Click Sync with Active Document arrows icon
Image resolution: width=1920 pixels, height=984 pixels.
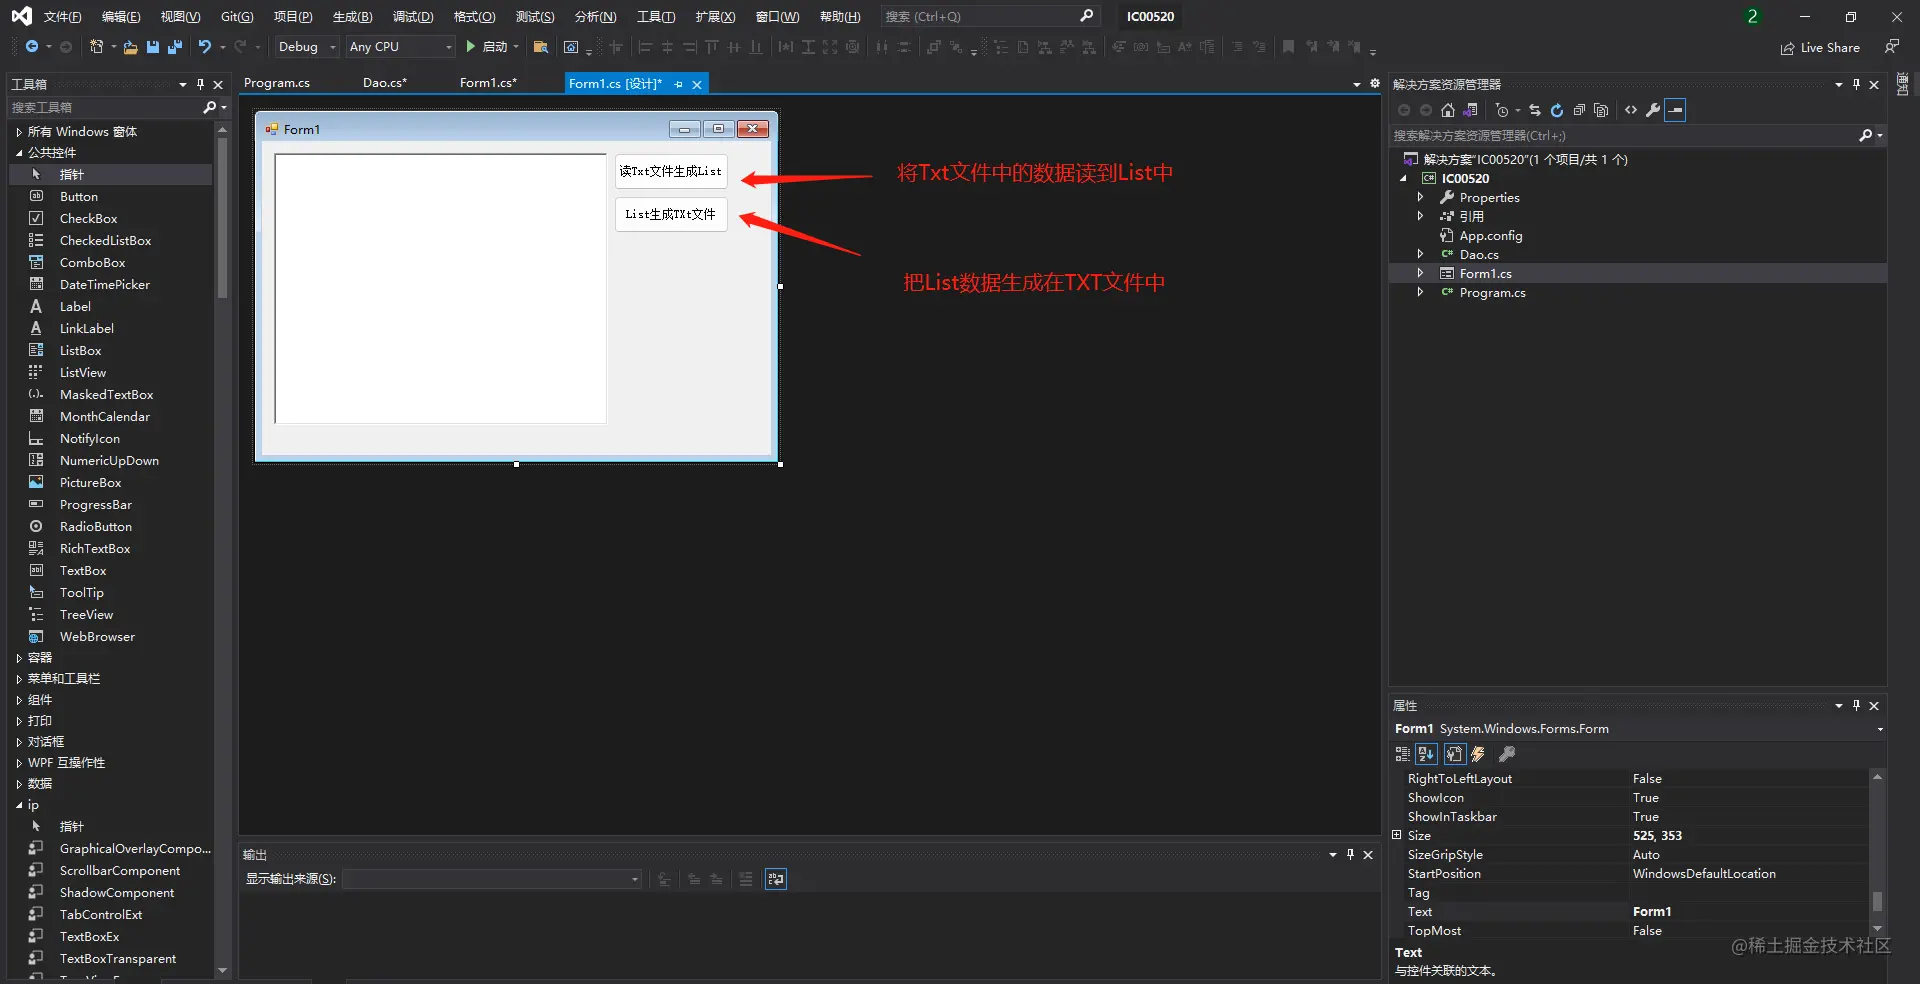tap(1535, 110)
